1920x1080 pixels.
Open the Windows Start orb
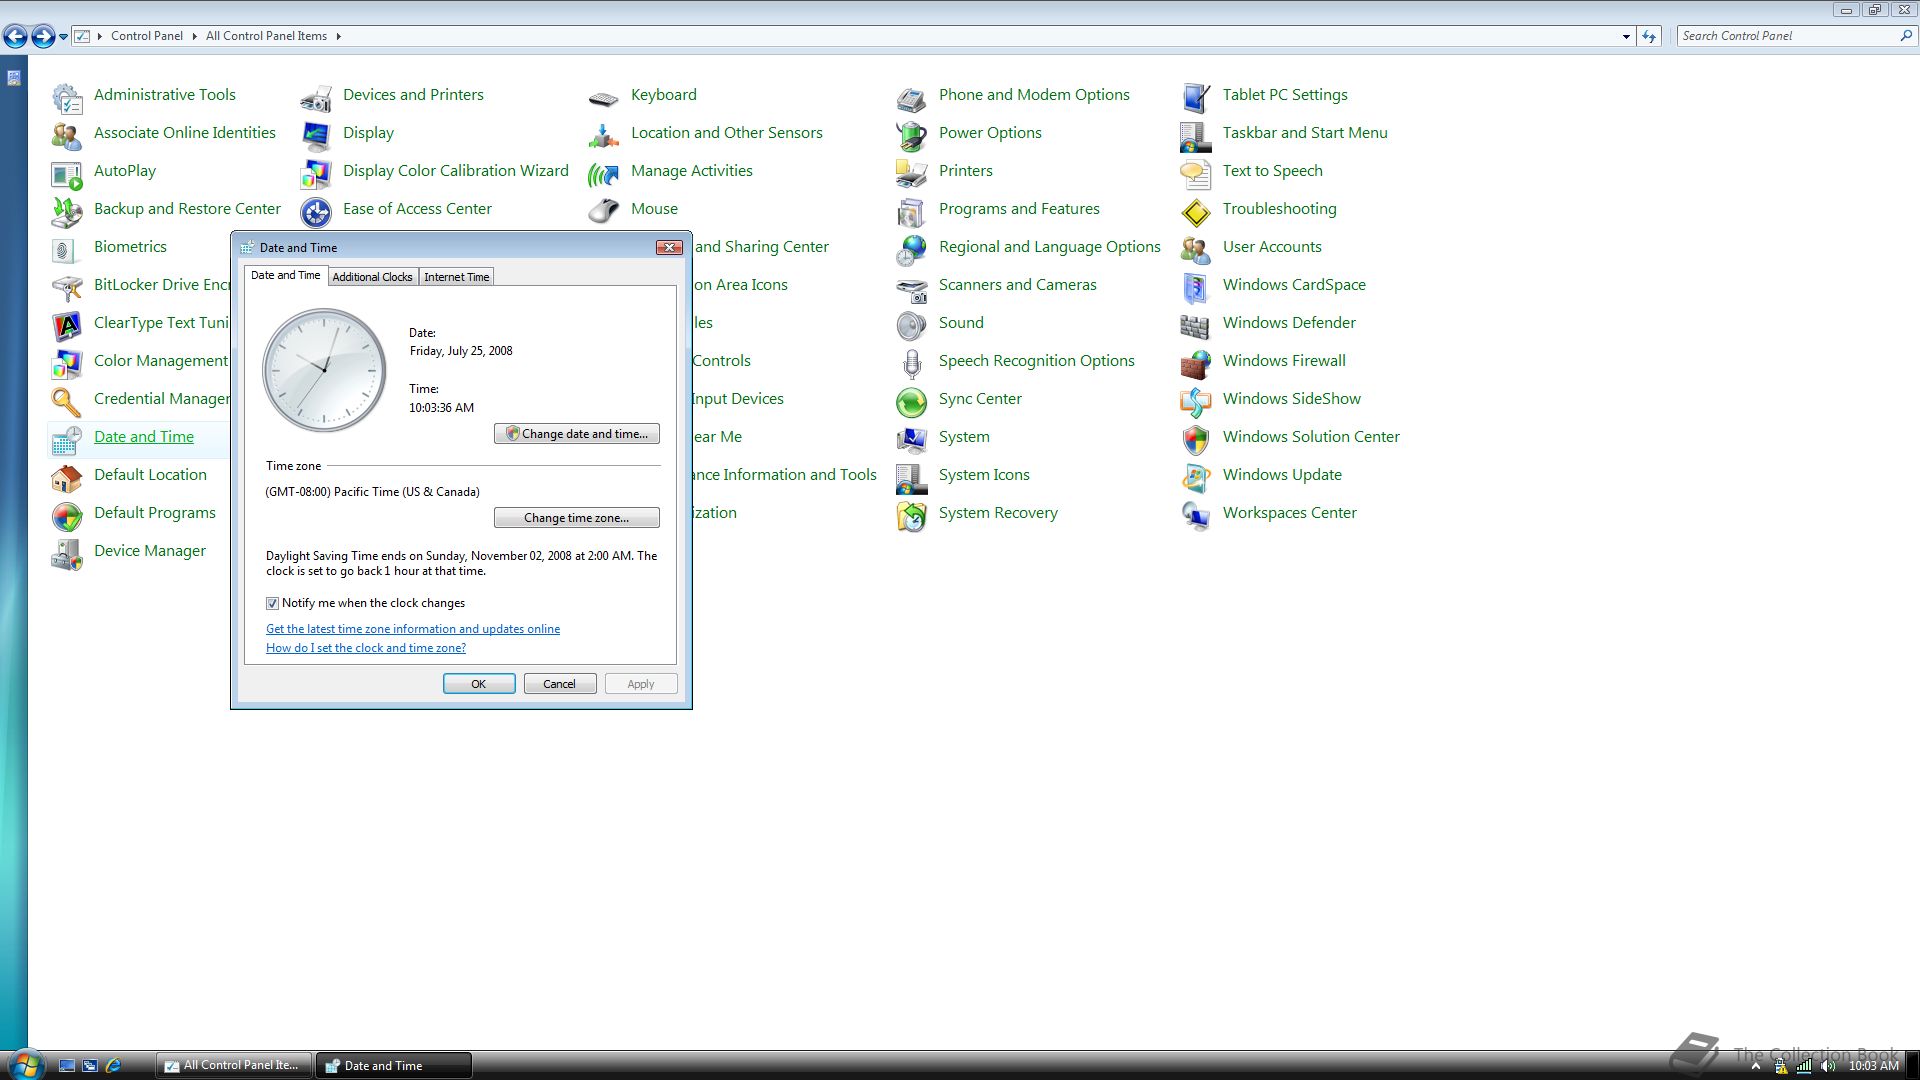coord(25,1065)
